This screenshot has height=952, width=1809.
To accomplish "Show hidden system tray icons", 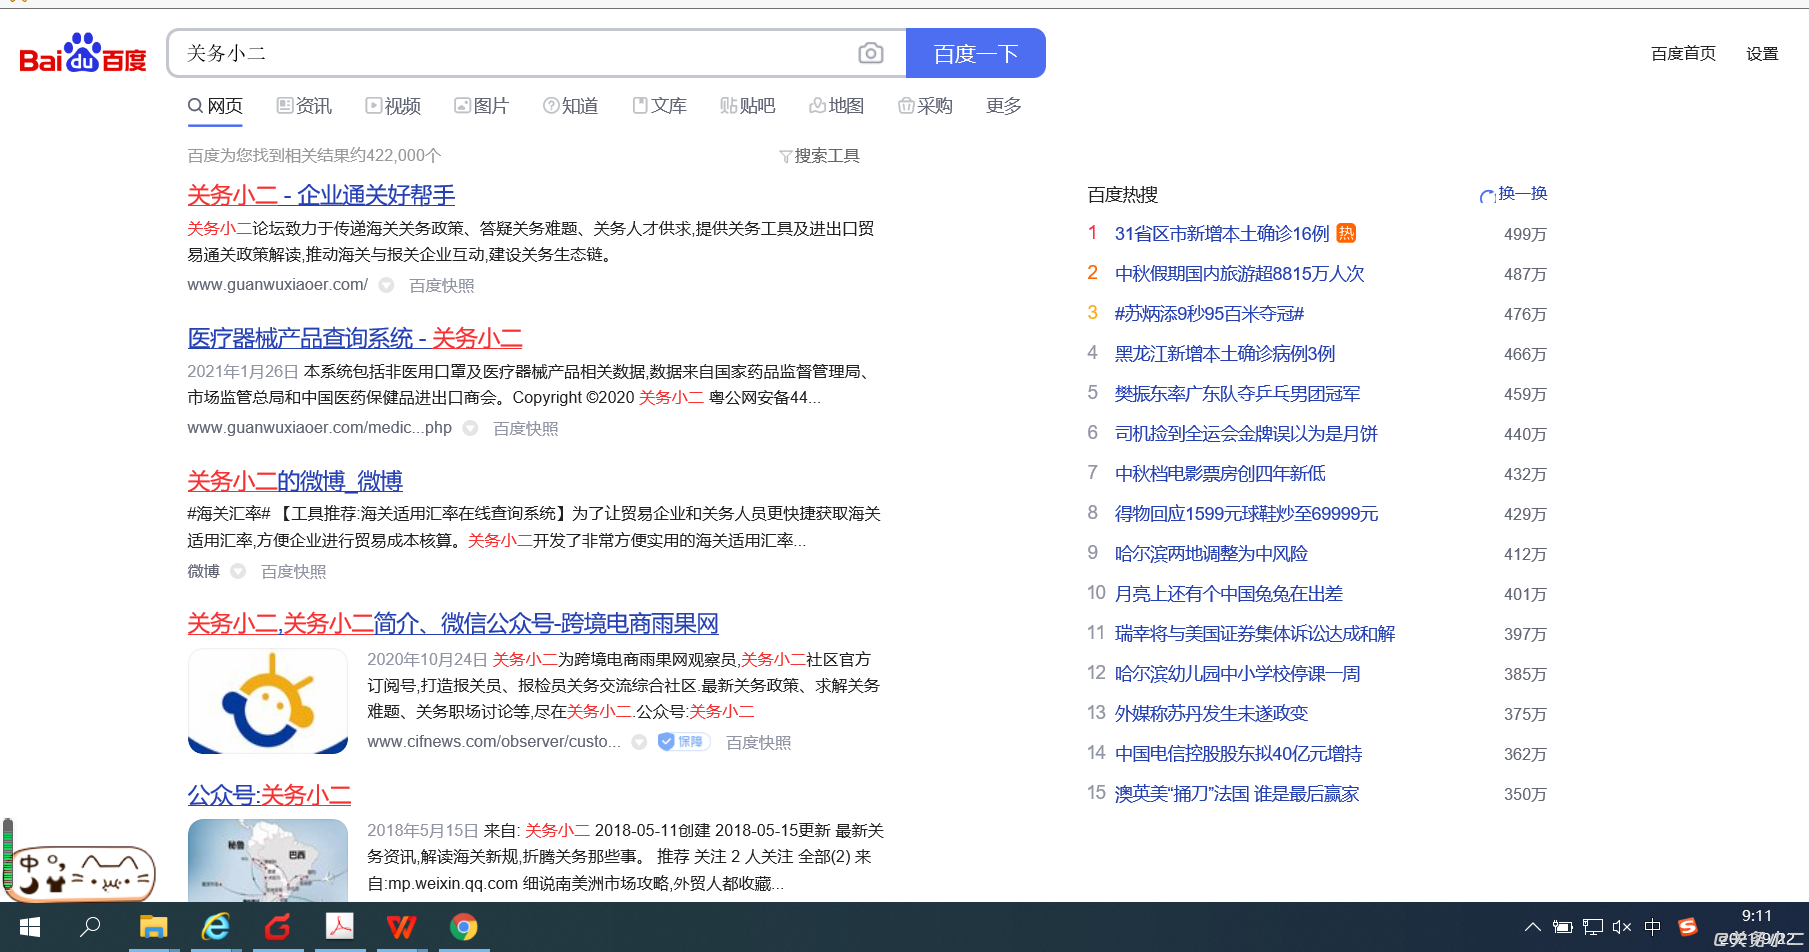I will [x=1532, y=927].
